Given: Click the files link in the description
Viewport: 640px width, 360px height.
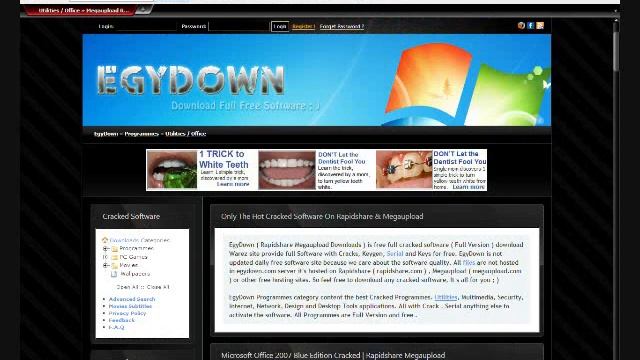Looking at the screenshot, I should 469,262.
